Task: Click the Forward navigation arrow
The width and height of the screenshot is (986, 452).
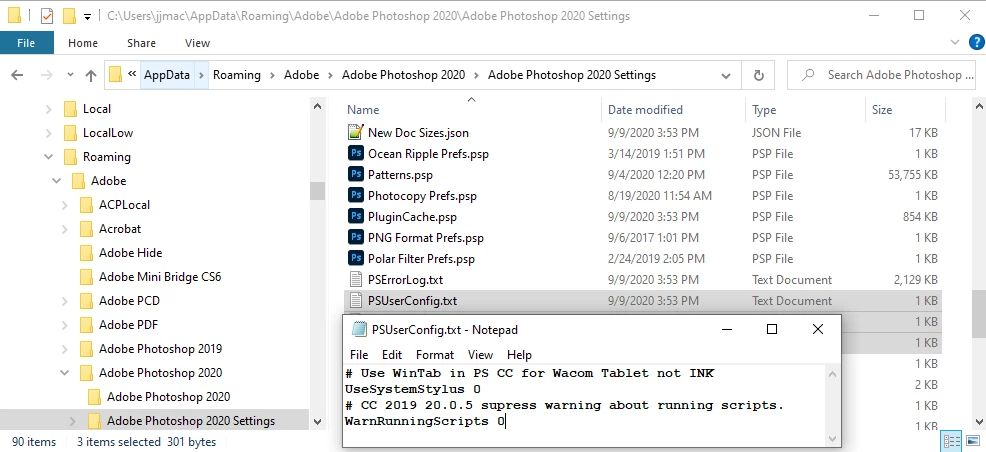Action: 47,75
